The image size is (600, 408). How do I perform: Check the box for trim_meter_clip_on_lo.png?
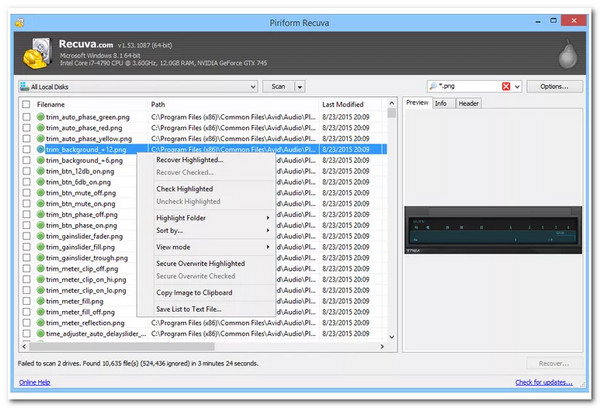26,290
